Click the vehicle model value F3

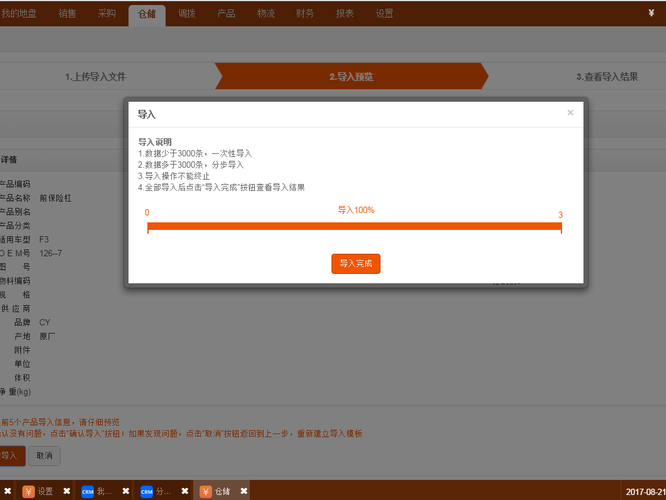[44, 240]
